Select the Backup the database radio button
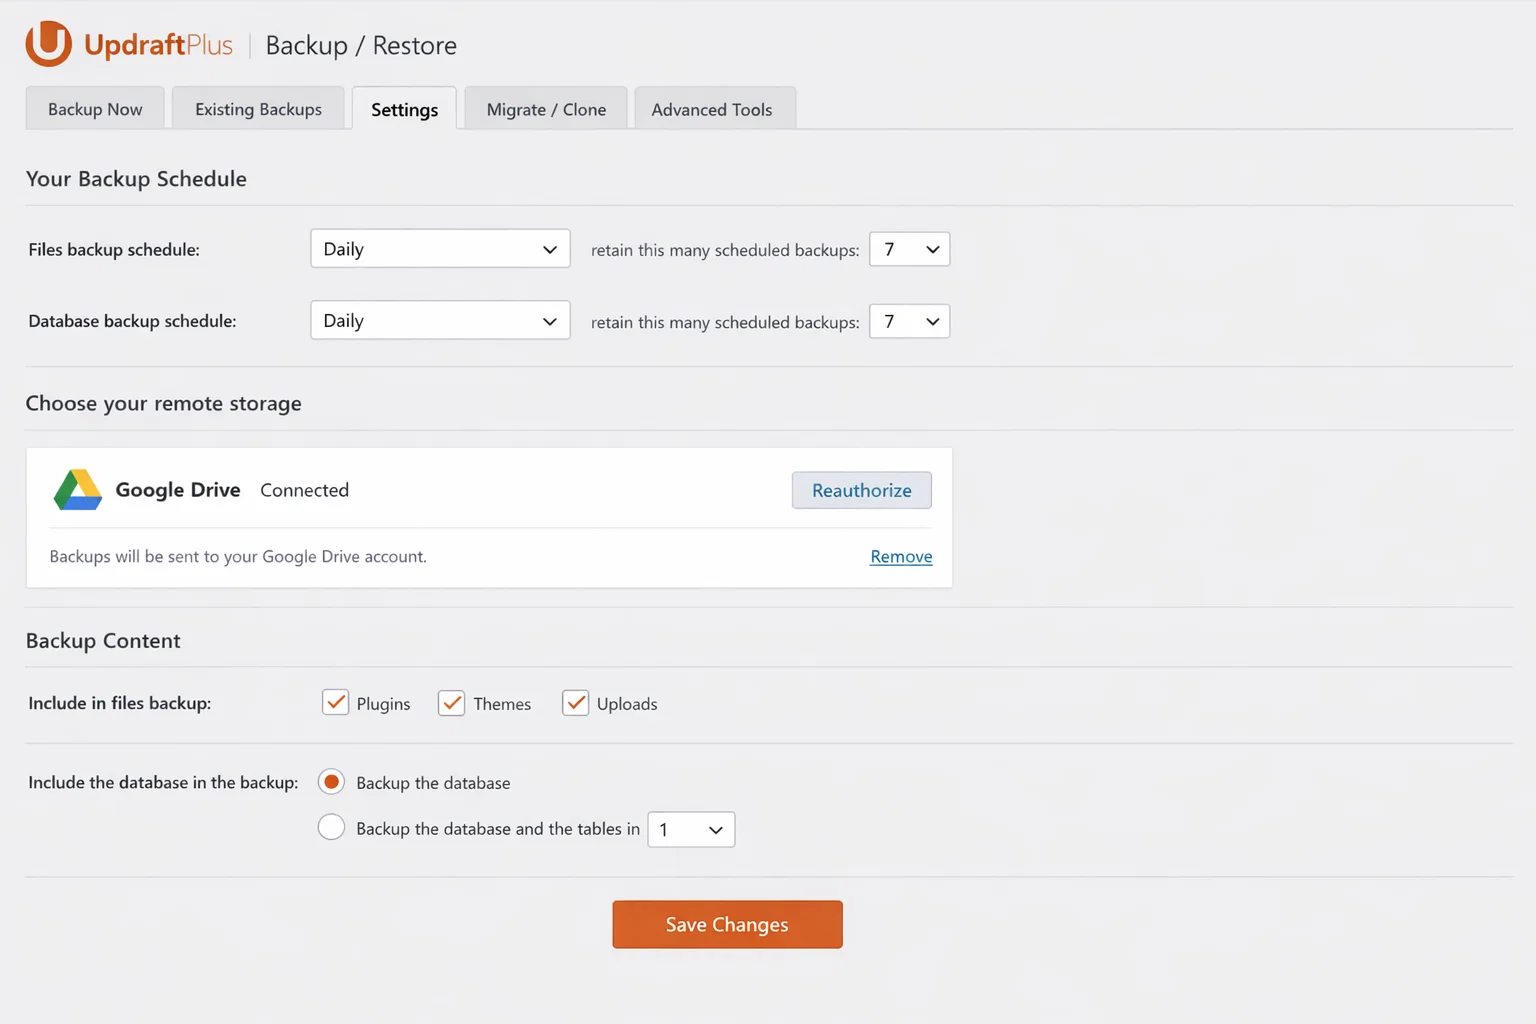The width and height of the screenshot is (1536, 1024). (331, 782)
